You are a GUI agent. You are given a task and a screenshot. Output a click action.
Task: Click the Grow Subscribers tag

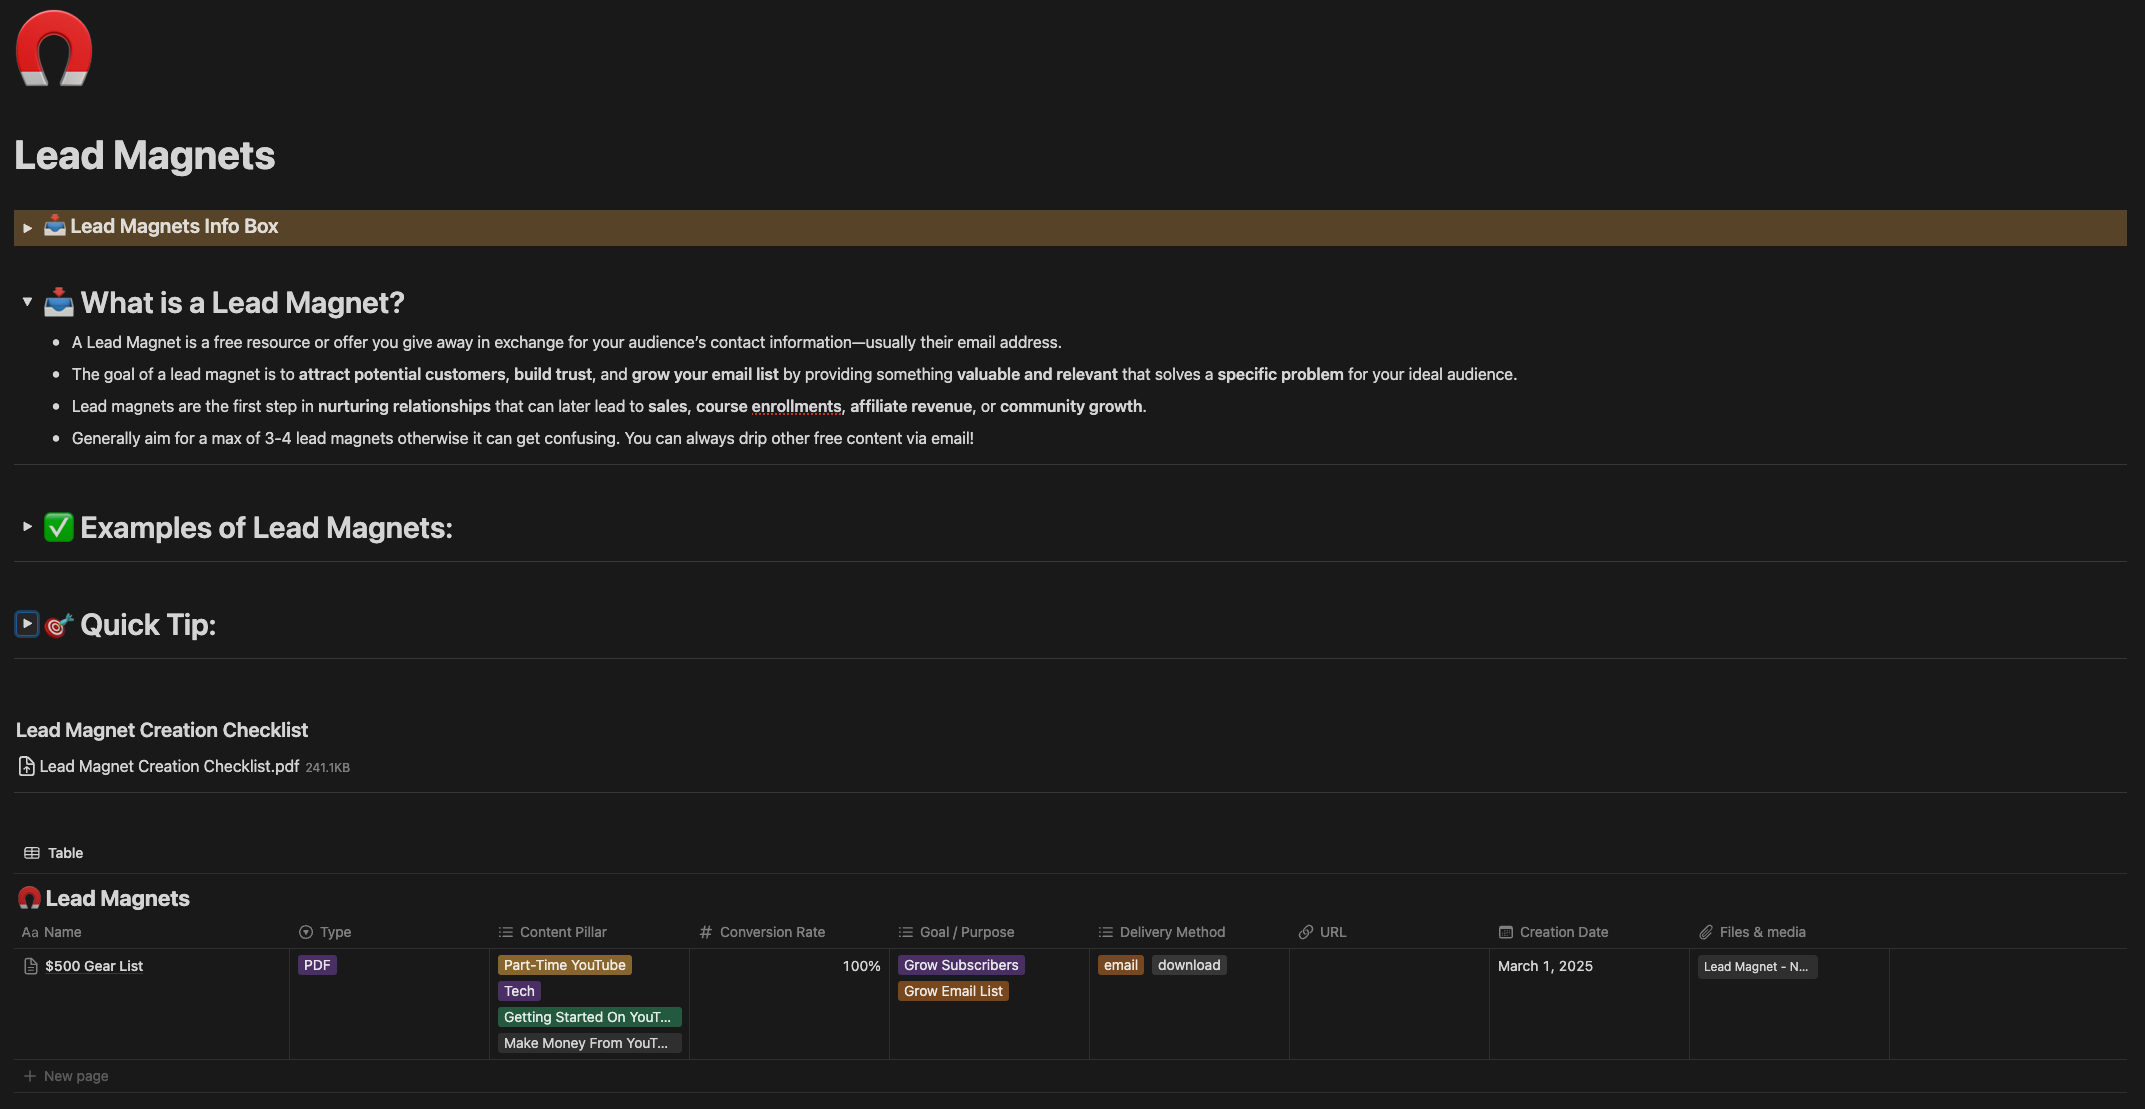(x=961, y=965)
